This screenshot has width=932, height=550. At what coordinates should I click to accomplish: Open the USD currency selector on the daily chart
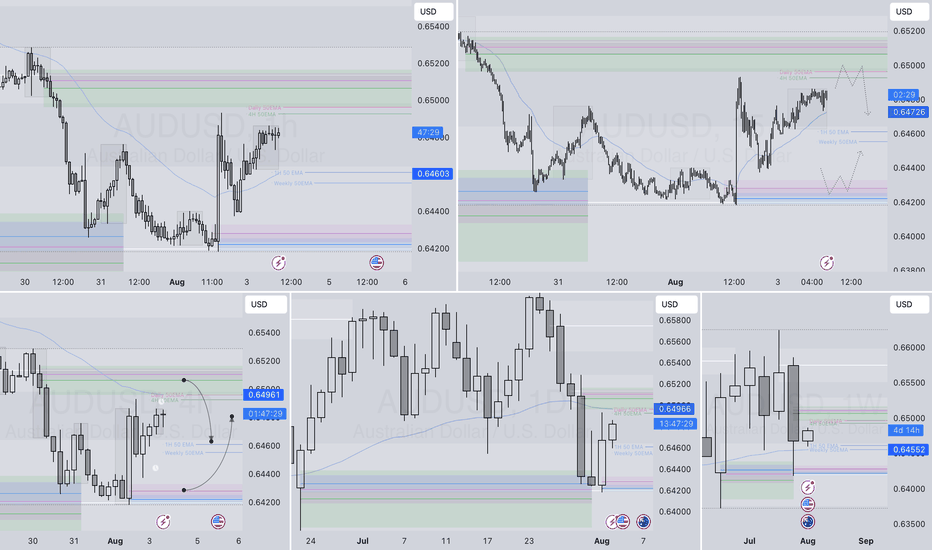pos(676,304)
